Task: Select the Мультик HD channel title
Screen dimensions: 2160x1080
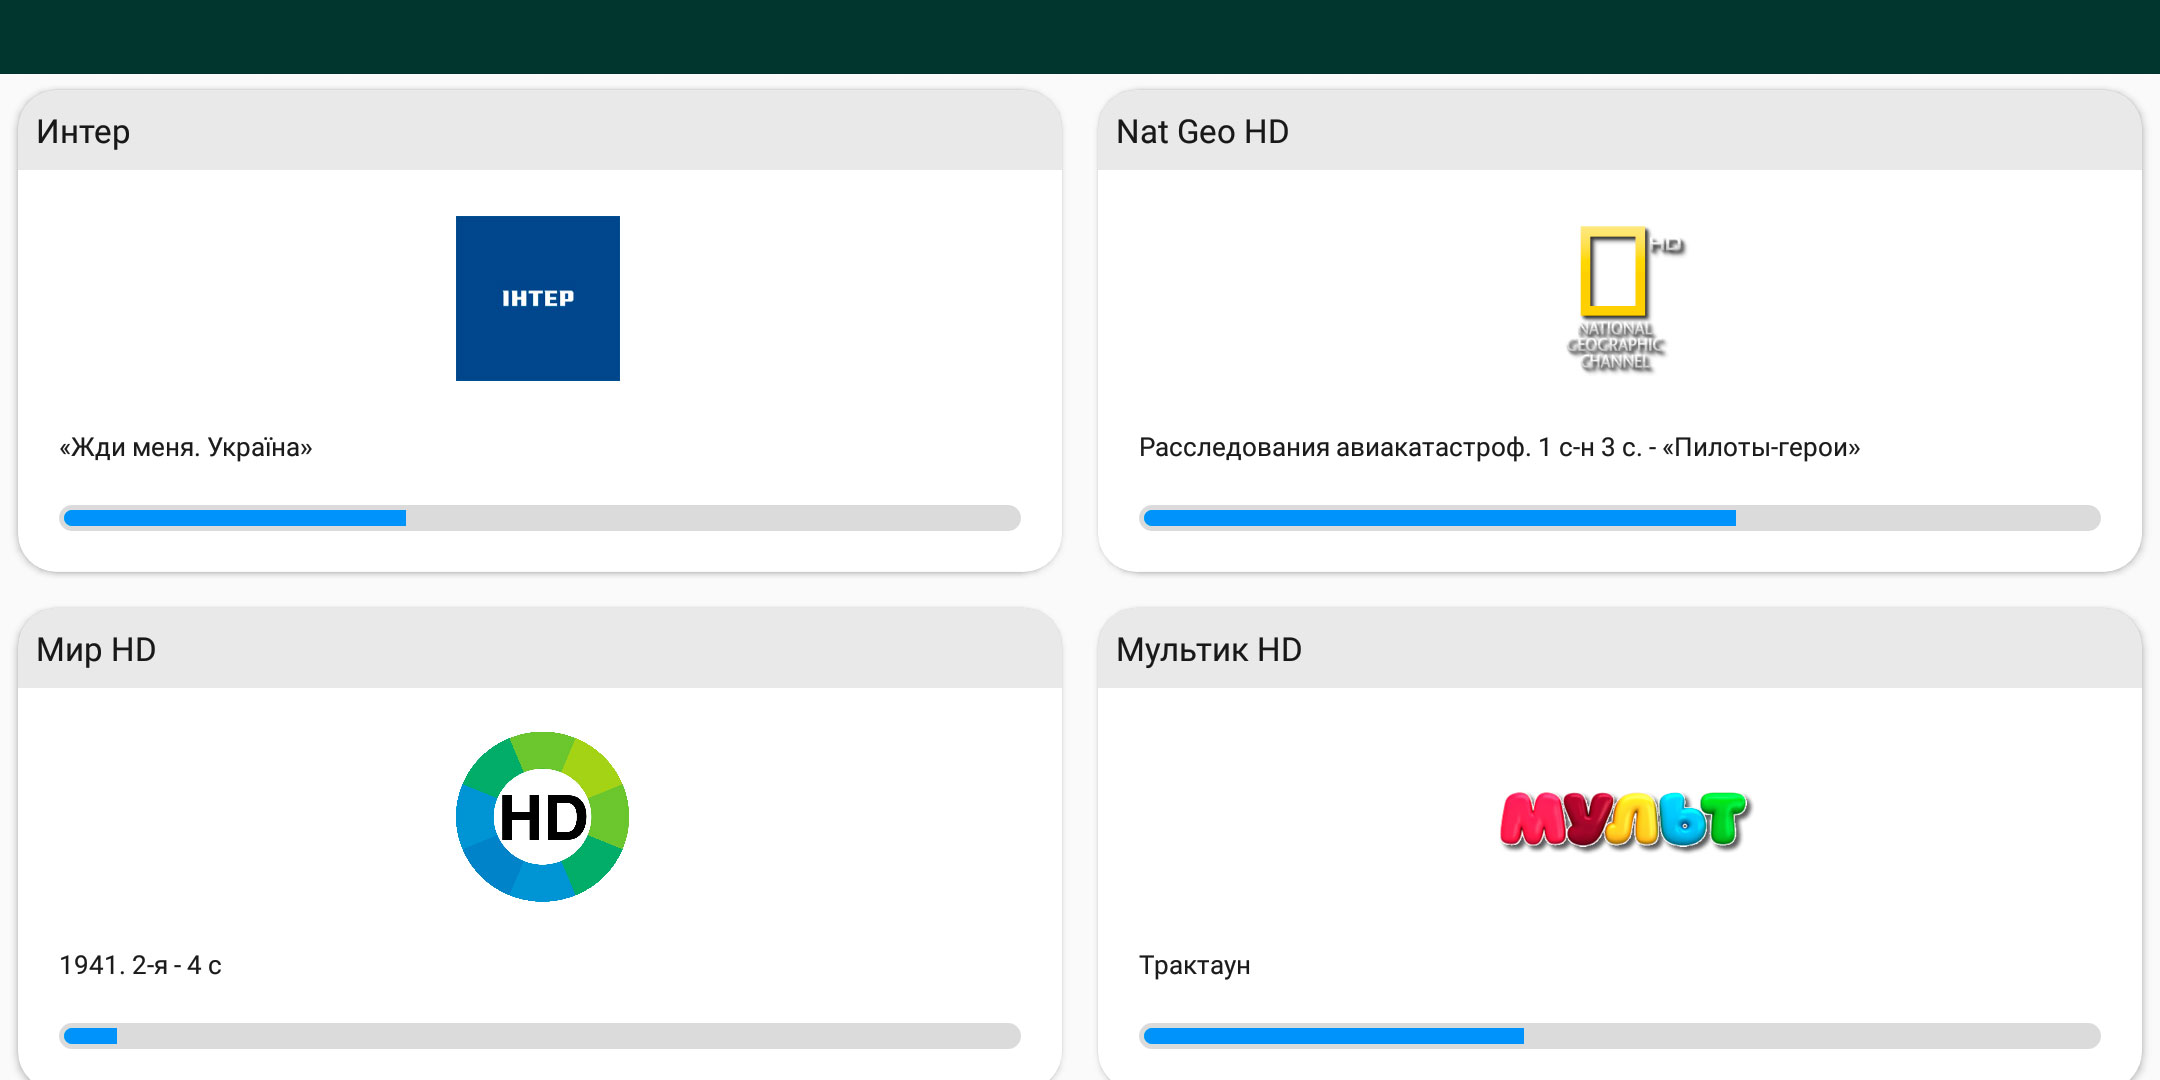Action: pos(1209,650)
